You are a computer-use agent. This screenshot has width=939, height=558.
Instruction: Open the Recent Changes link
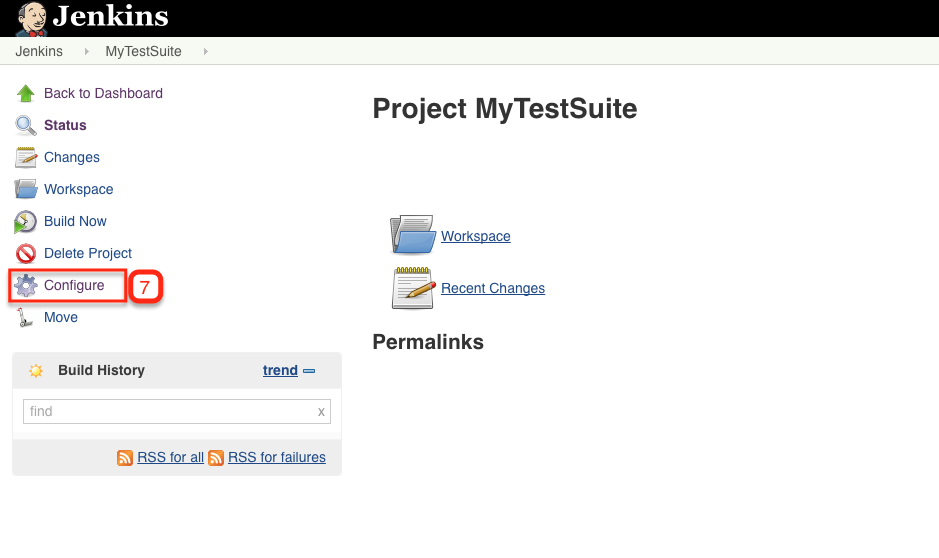[x=493, y=289]
